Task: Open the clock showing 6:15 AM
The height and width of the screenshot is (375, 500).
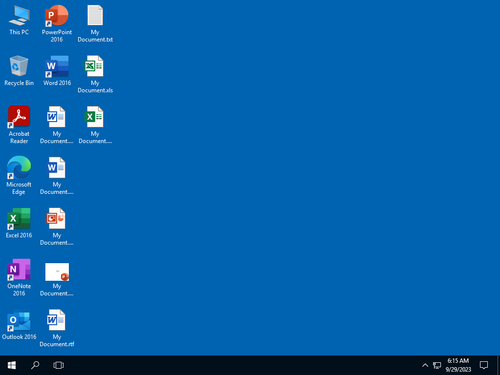Action: pos(458,365)
